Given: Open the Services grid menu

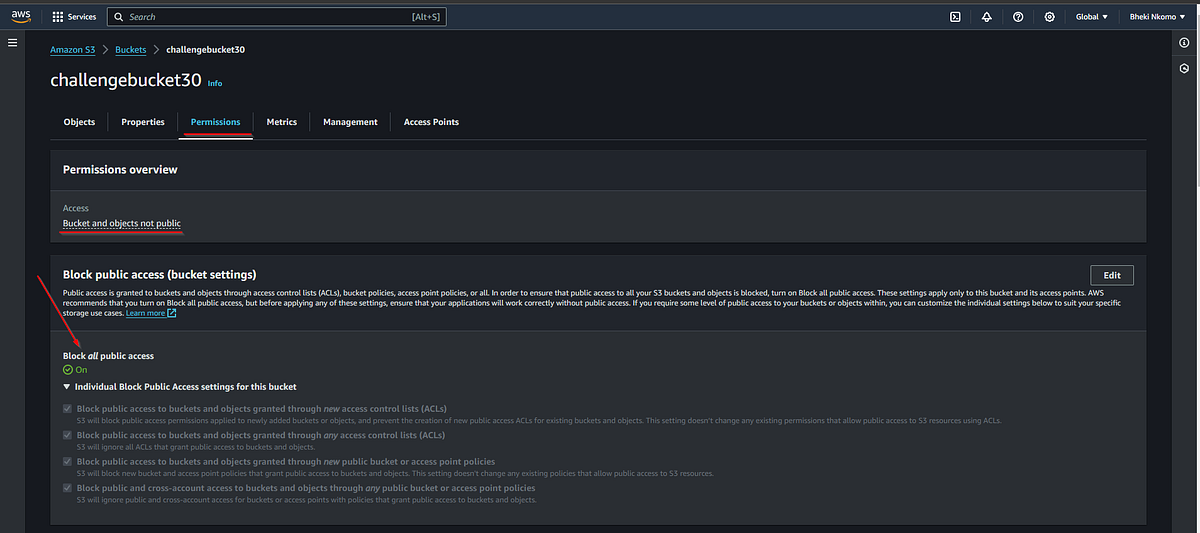Looking at the screenshot, I should pos(58,17).
